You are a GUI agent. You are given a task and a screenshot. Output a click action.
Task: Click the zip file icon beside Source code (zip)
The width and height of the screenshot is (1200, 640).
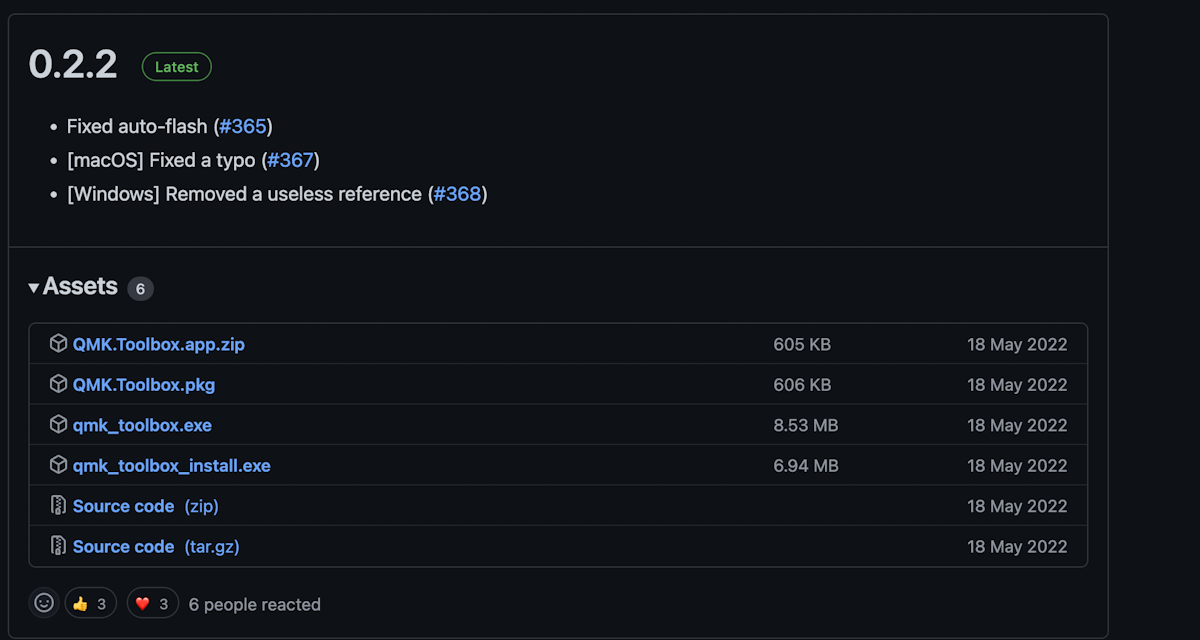pos(58,506)
